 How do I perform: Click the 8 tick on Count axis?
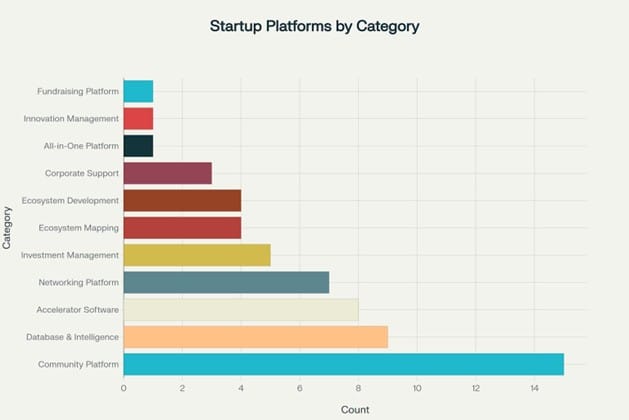[x=358, y=388]
